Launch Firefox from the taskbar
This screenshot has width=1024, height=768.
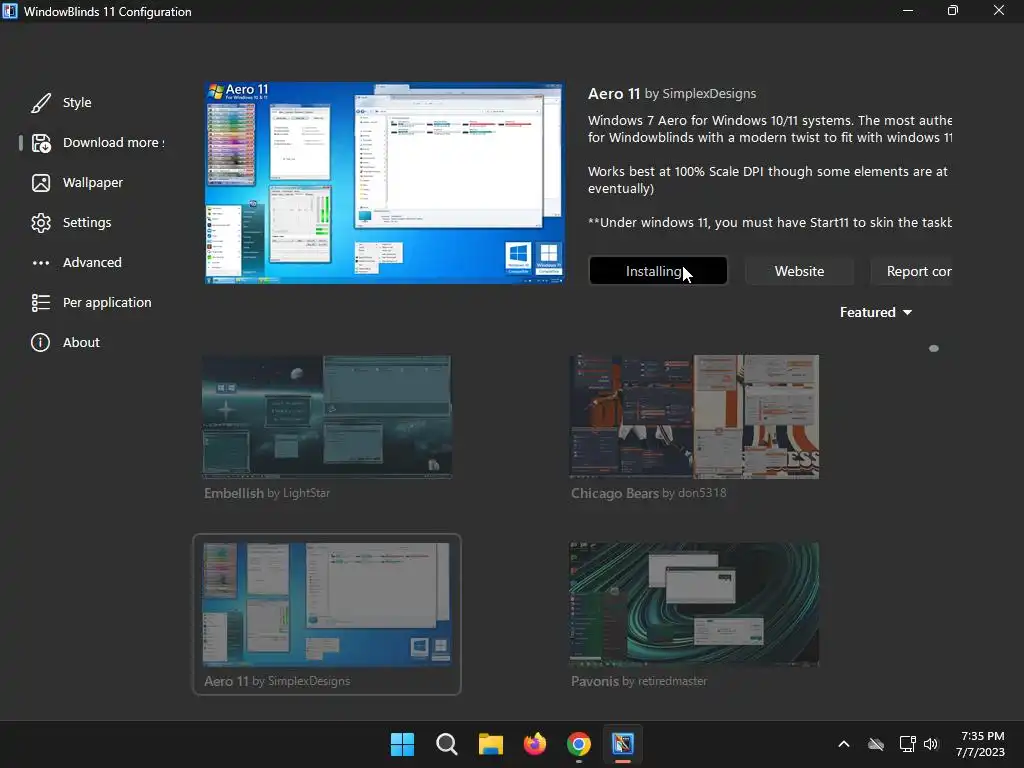(535, 744)
